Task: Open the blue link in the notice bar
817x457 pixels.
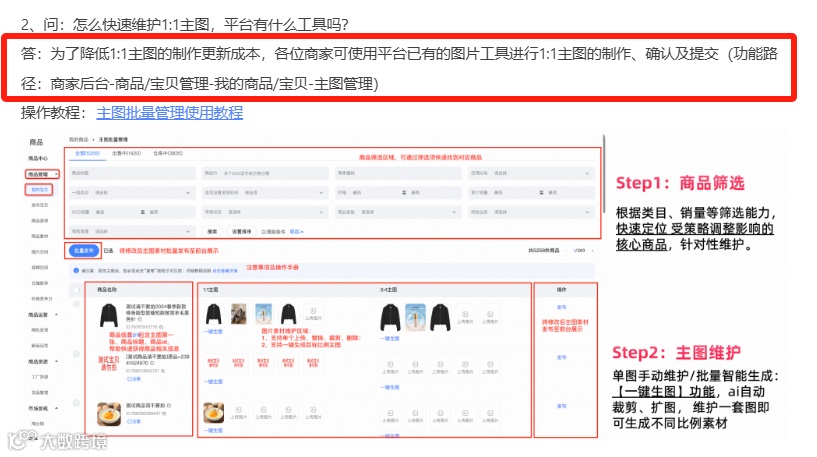Action: tap(225, 271)
